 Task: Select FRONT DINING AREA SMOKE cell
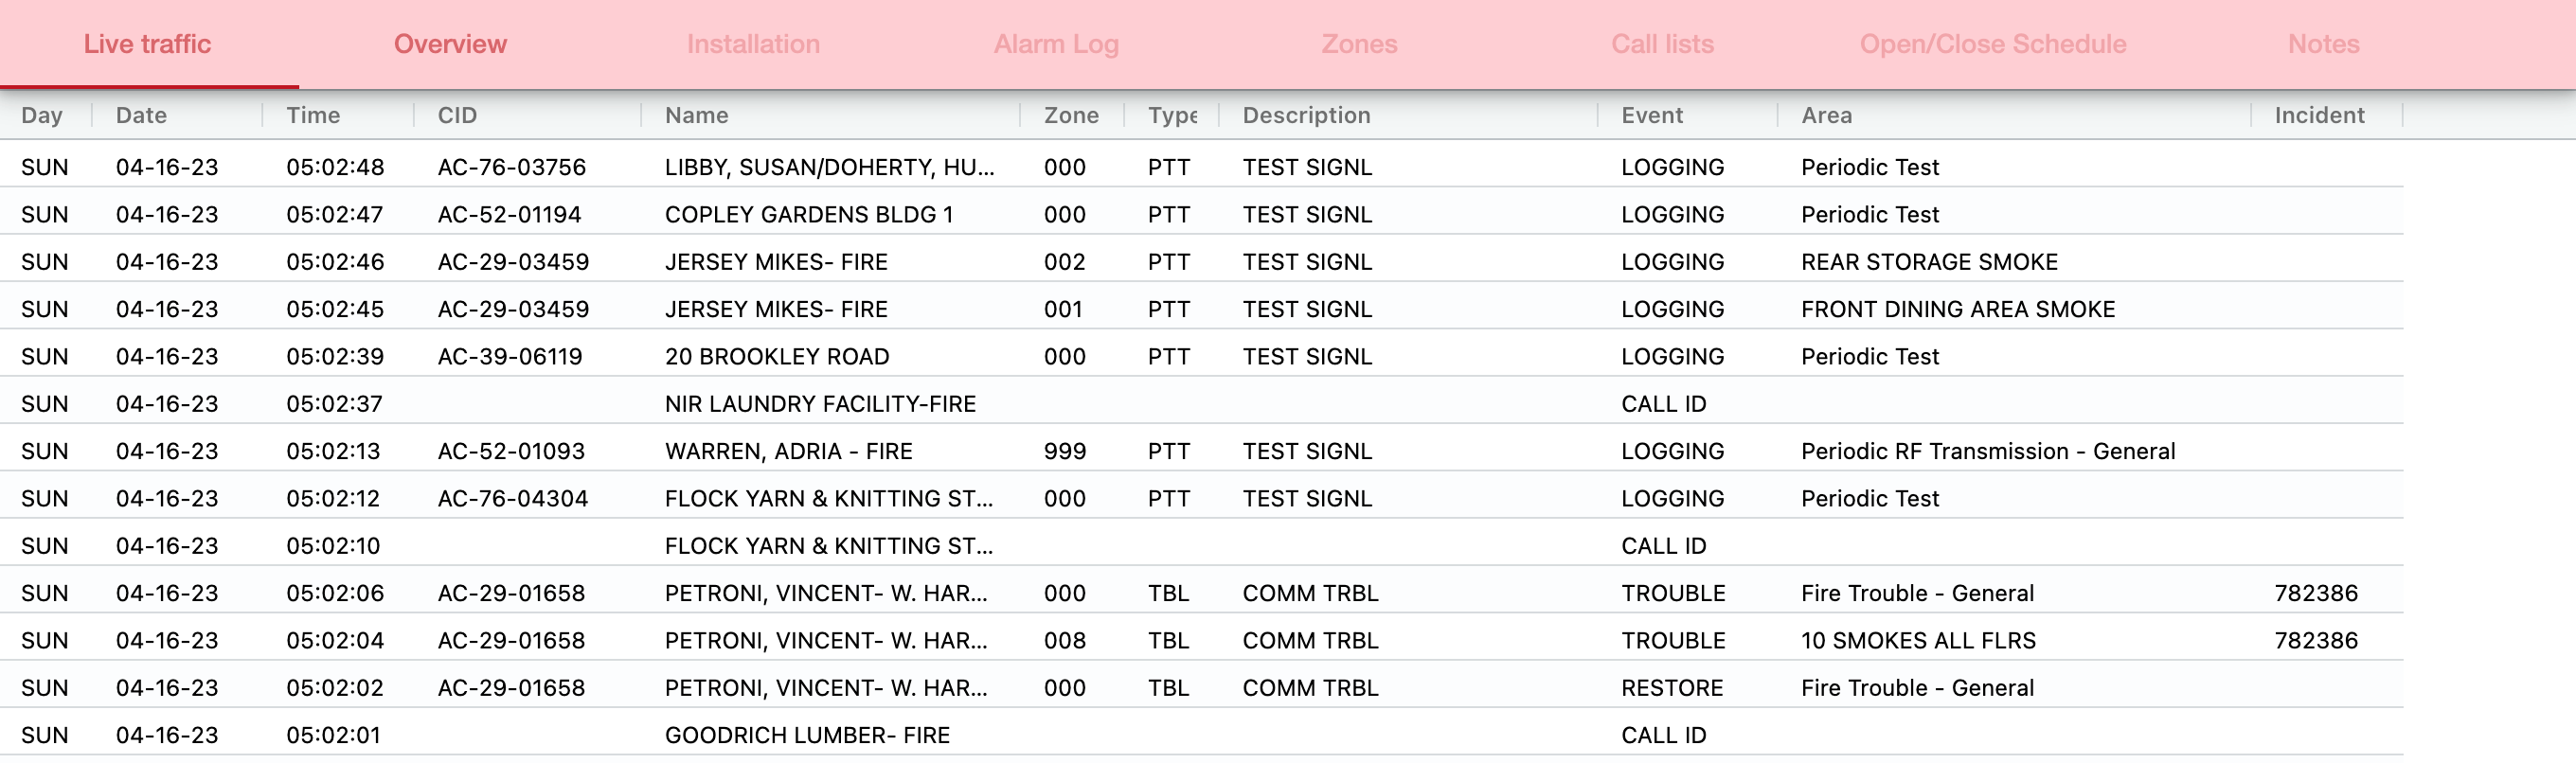pyautogui.click(x=1958, y=309)
